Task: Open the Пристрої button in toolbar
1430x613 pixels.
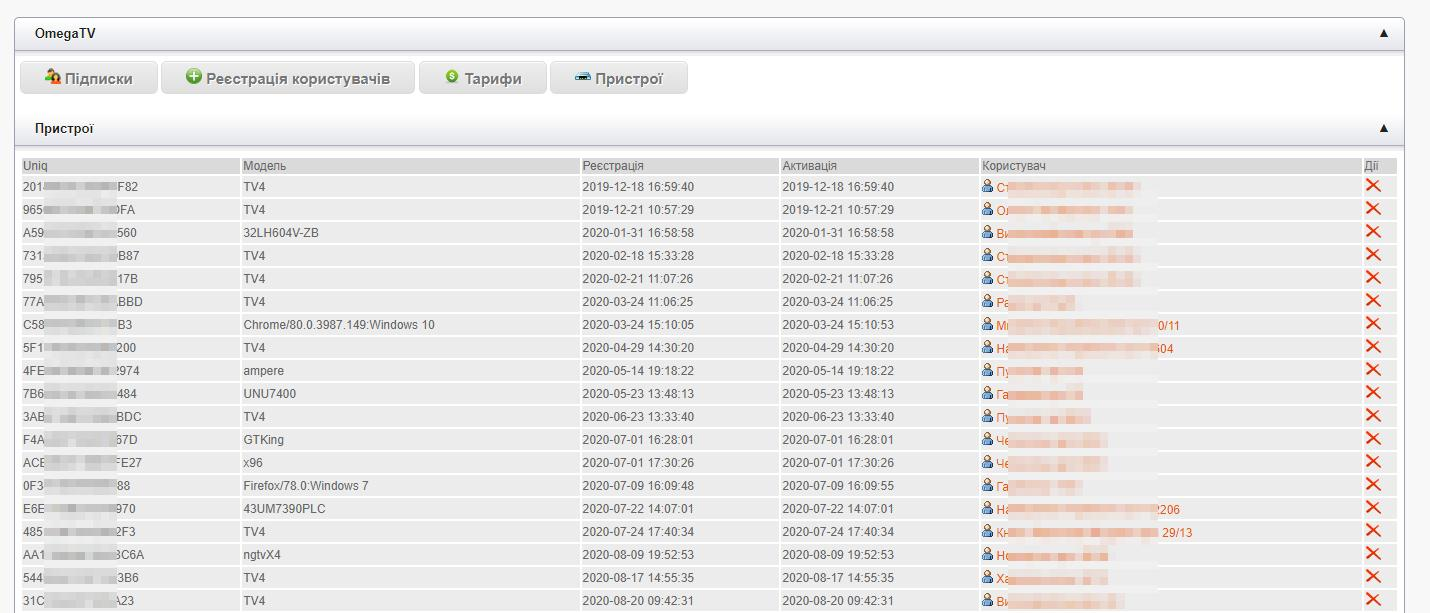Action: pyautogui.click(x=618, y=78)
